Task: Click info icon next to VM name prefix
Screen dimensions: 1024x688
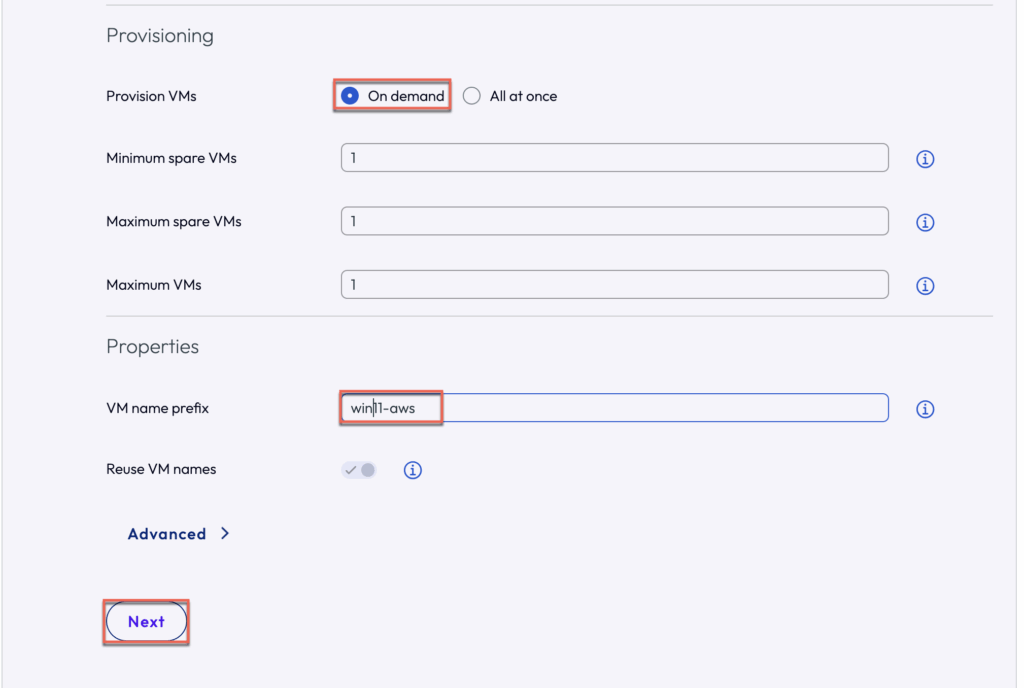Action: (925, 409)
